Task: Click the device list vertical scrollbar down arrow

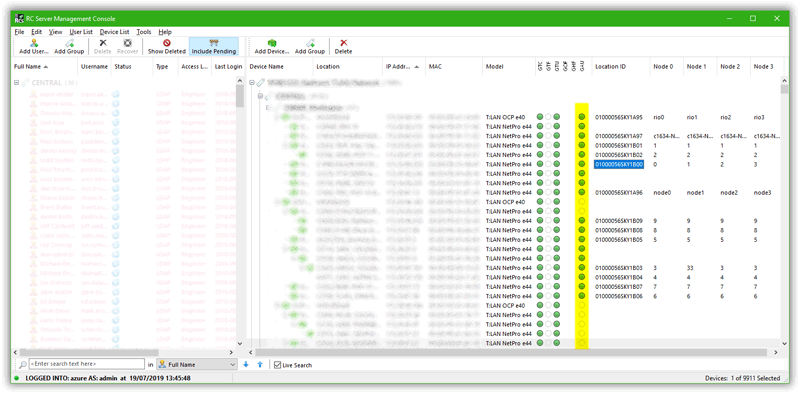Action: point(784,344)
